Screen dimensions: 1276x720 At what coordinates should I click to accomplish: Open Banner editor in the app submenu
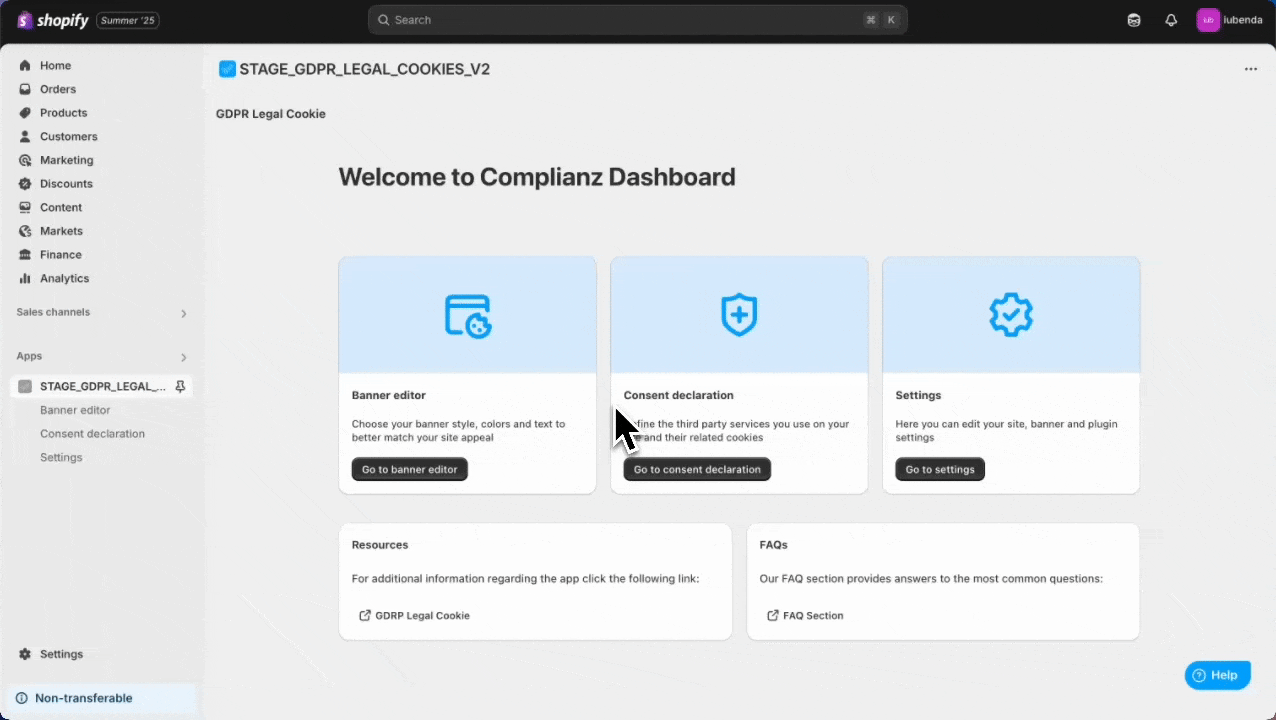75,410
